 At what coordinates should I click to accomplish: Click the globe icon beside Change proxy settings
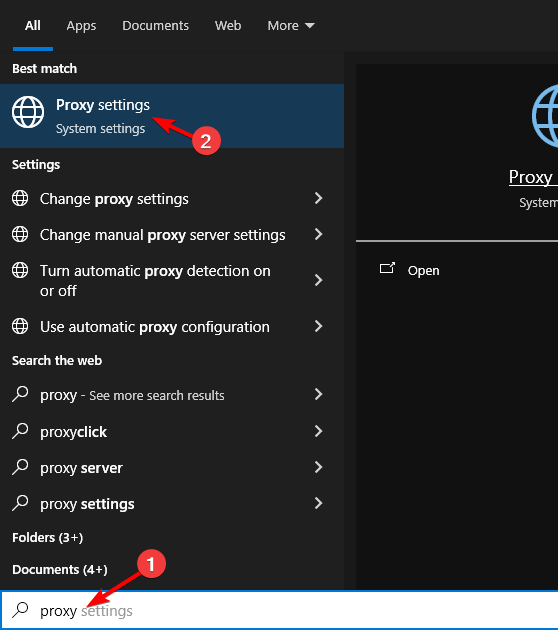tap(20, 198)
